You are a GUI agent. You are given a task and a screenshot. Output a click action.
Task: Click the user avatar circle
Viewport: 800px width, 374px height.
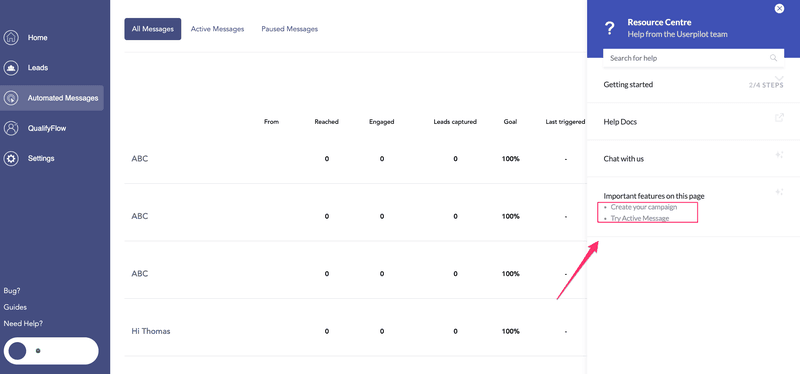pyautogui.click(x=17, y=351)
